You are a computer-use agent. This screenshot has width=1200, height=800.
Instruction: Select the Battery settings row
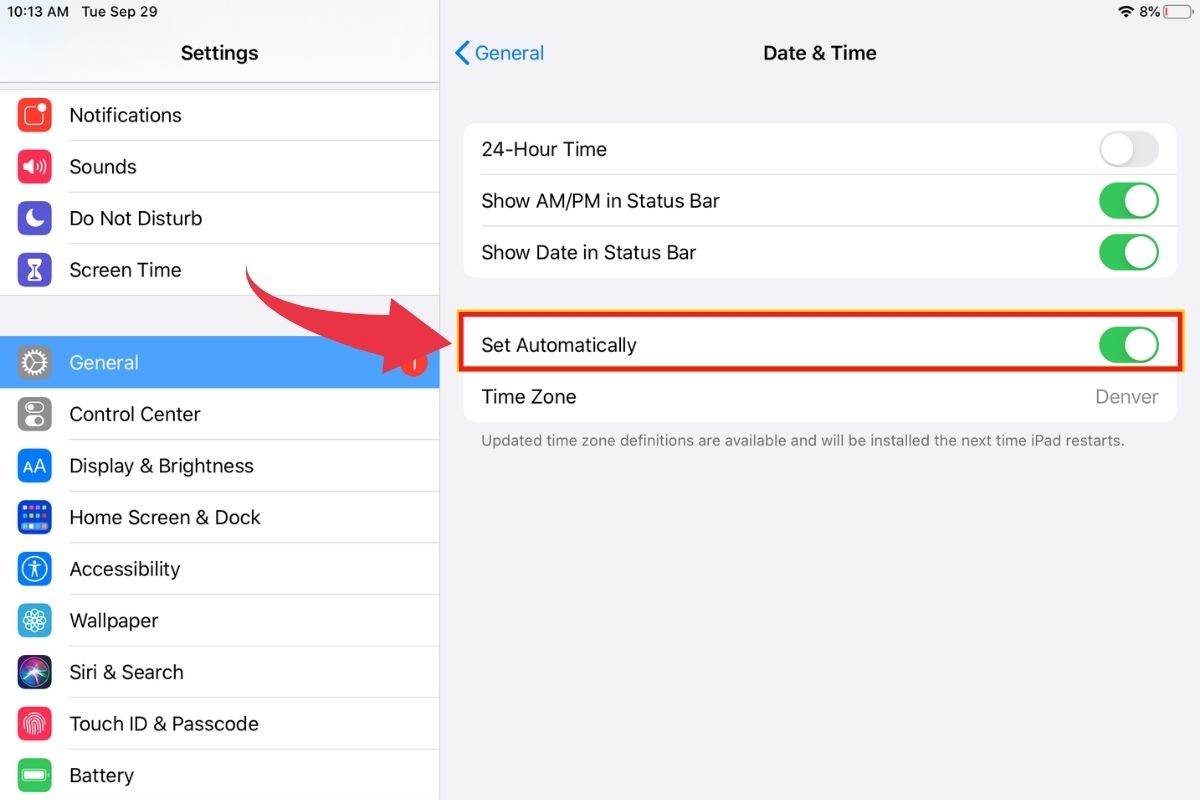[x=220, y=776]
